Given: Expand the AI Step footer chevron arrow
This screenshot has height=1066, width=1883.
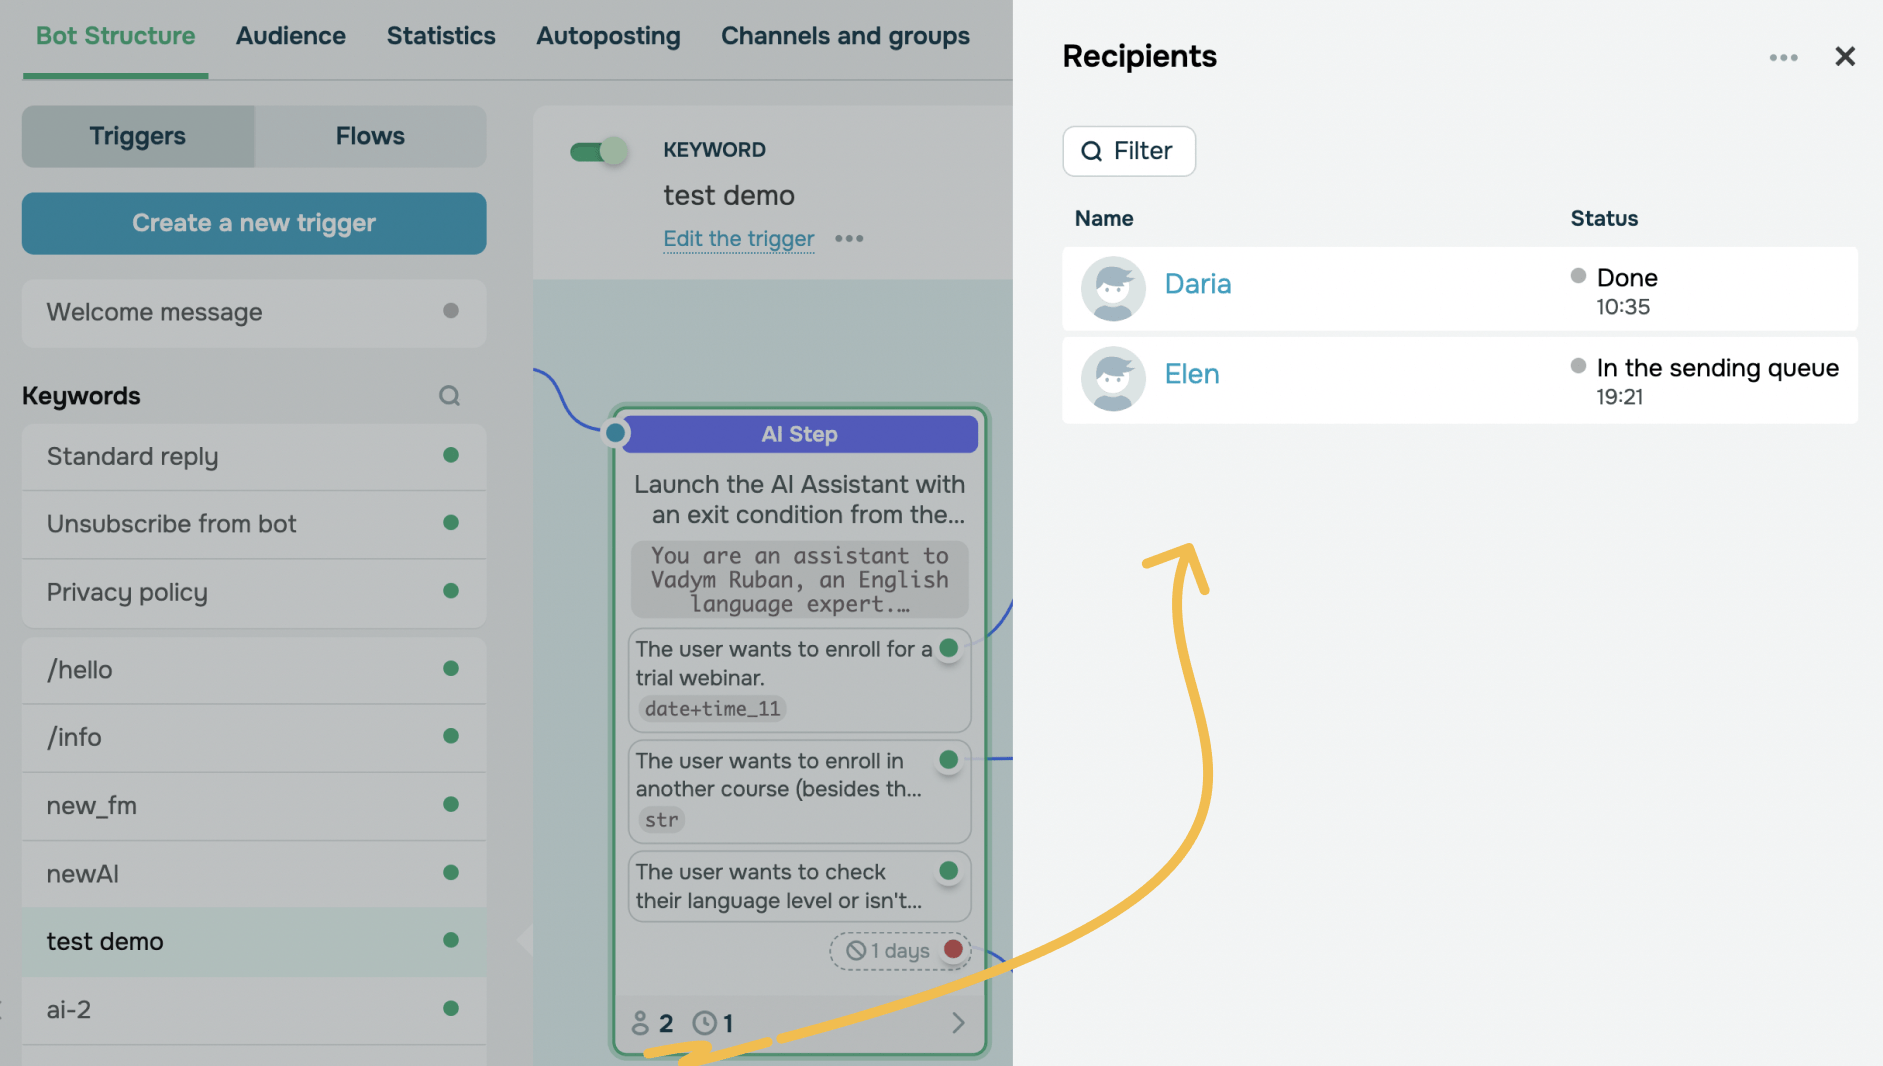Looking at the screenshot, I should click(958, 1023).
